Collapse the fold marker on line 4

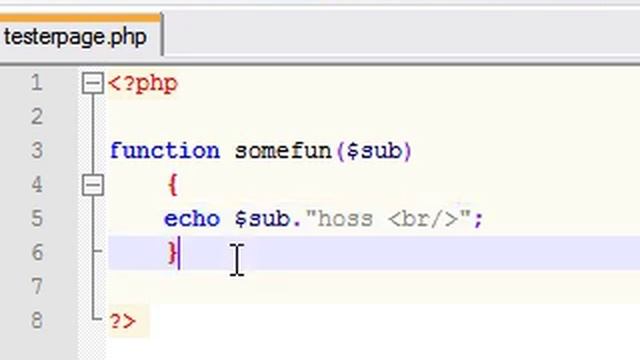[93, 185]
